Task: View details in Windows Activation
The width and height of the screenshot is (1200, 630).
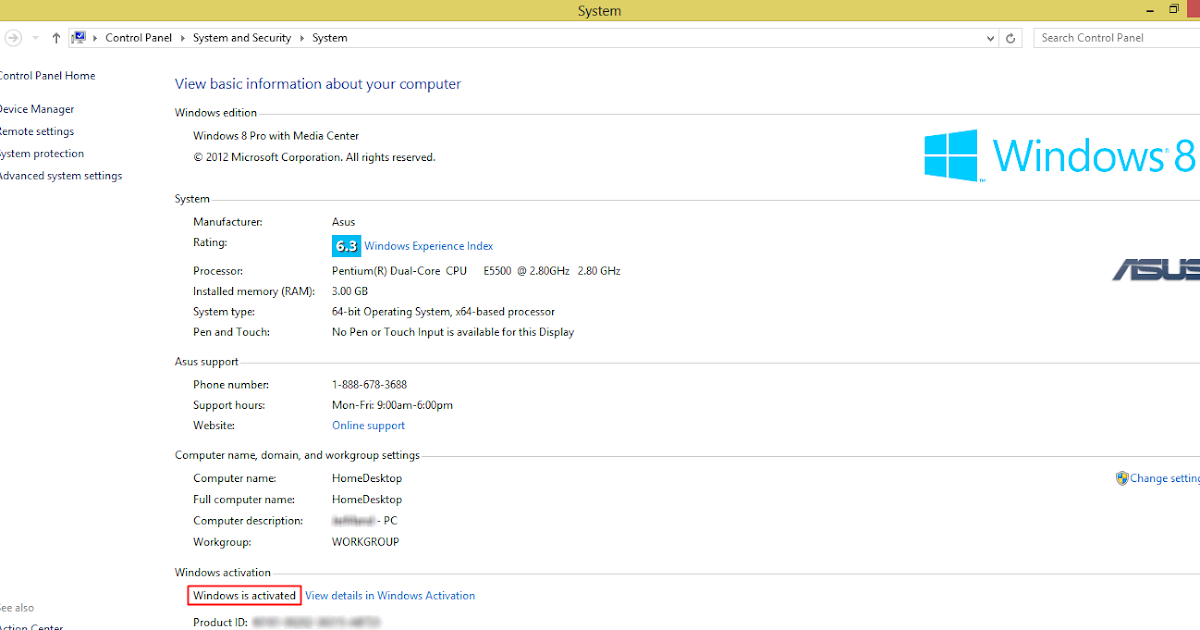Action: [390, 595]
